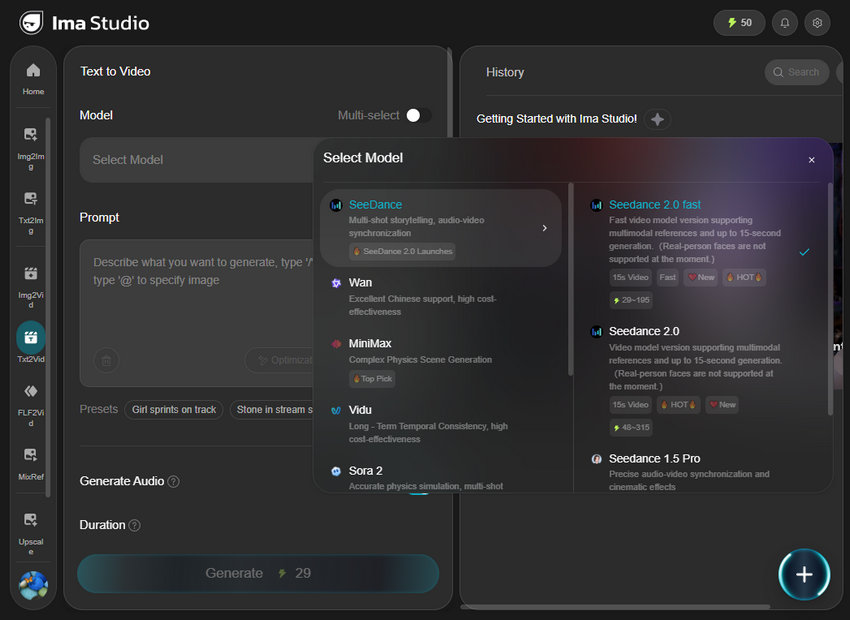Screen dimensions: 850x620
Task: Click the Home icon in sidebar
Action: (x=32, y=75)
